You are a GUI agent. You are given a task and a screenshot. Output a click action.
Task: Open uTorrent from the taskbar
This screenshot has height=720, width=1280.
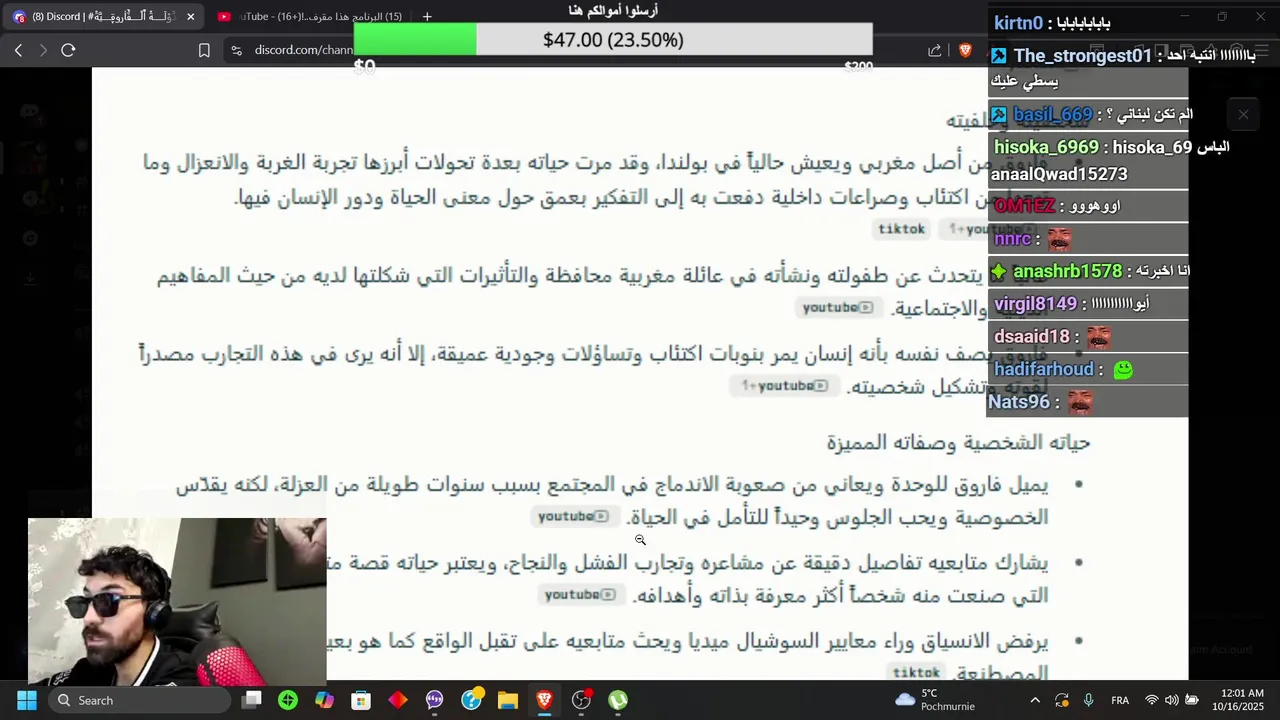618,700
